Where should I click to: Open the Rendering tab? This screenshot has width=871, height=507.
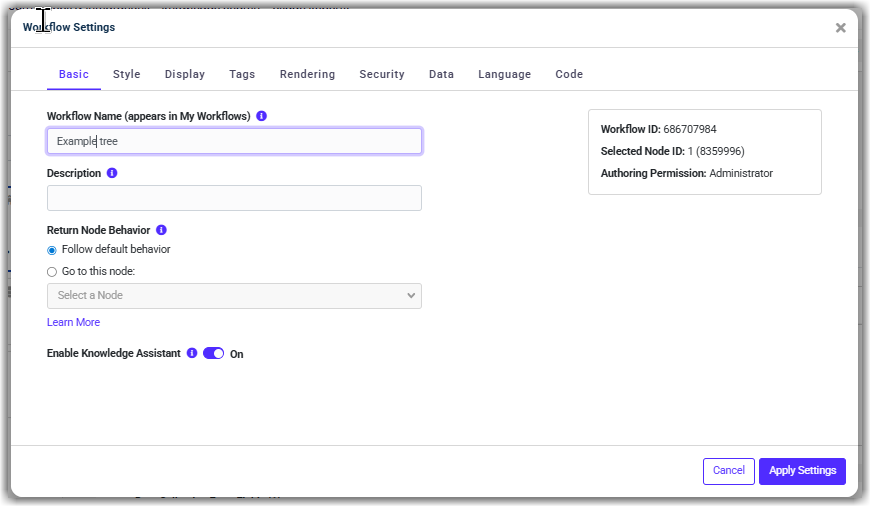307,74
